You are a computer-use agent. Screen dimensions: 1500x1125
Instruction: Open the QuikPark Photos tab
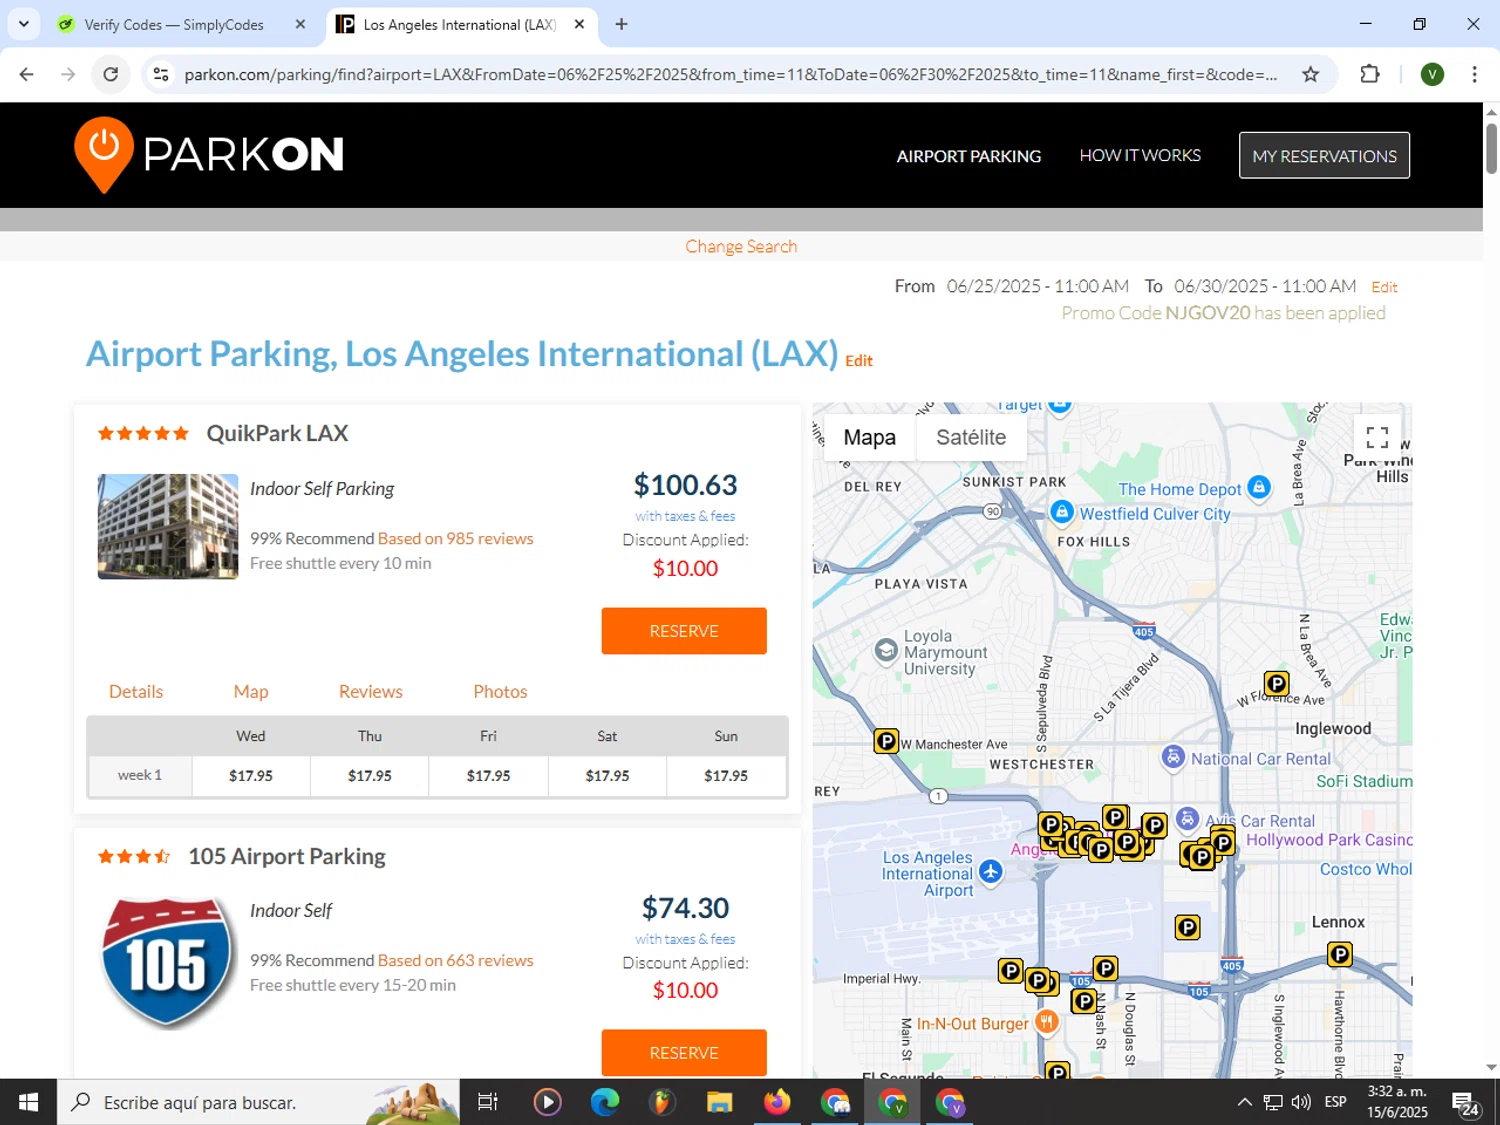tap(500, 691)
